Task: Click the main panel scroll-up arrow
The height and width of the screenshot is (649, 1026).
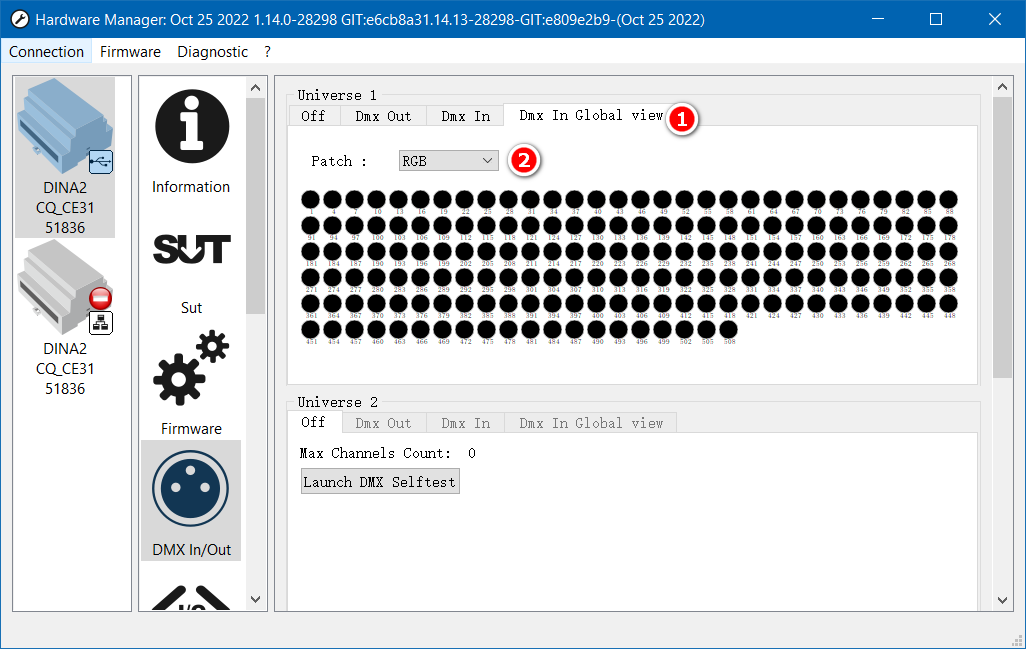Action: pyautogui.click(x=1003, y=86)
